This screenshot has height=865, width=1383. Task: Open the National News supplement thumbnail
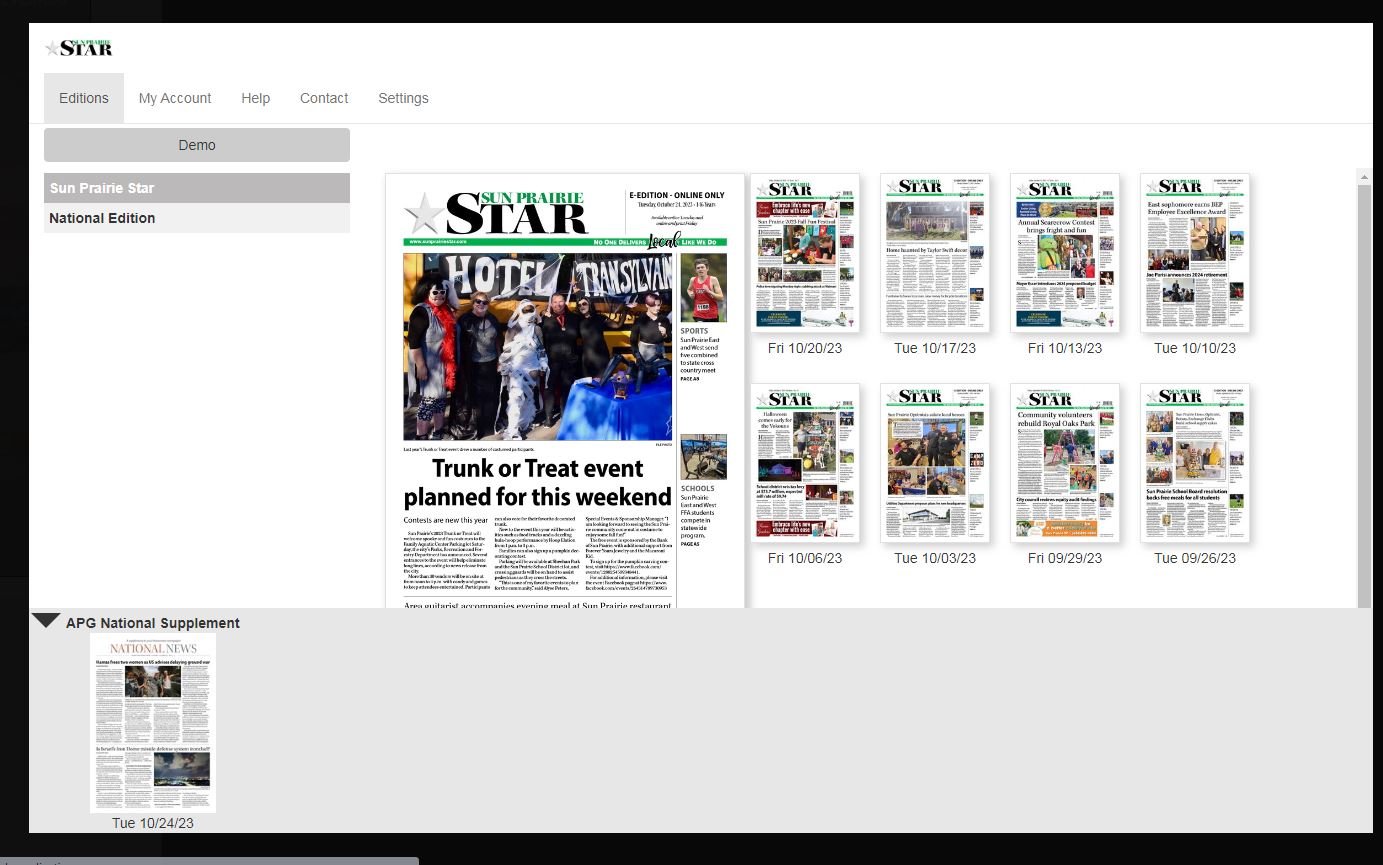click(x=153, y=722)
